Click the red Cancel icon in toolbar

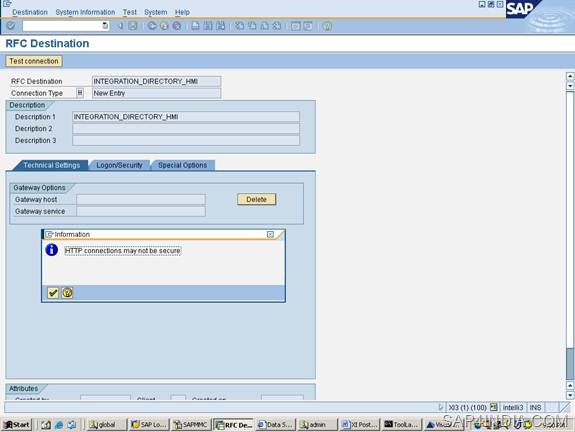[177, 26]
